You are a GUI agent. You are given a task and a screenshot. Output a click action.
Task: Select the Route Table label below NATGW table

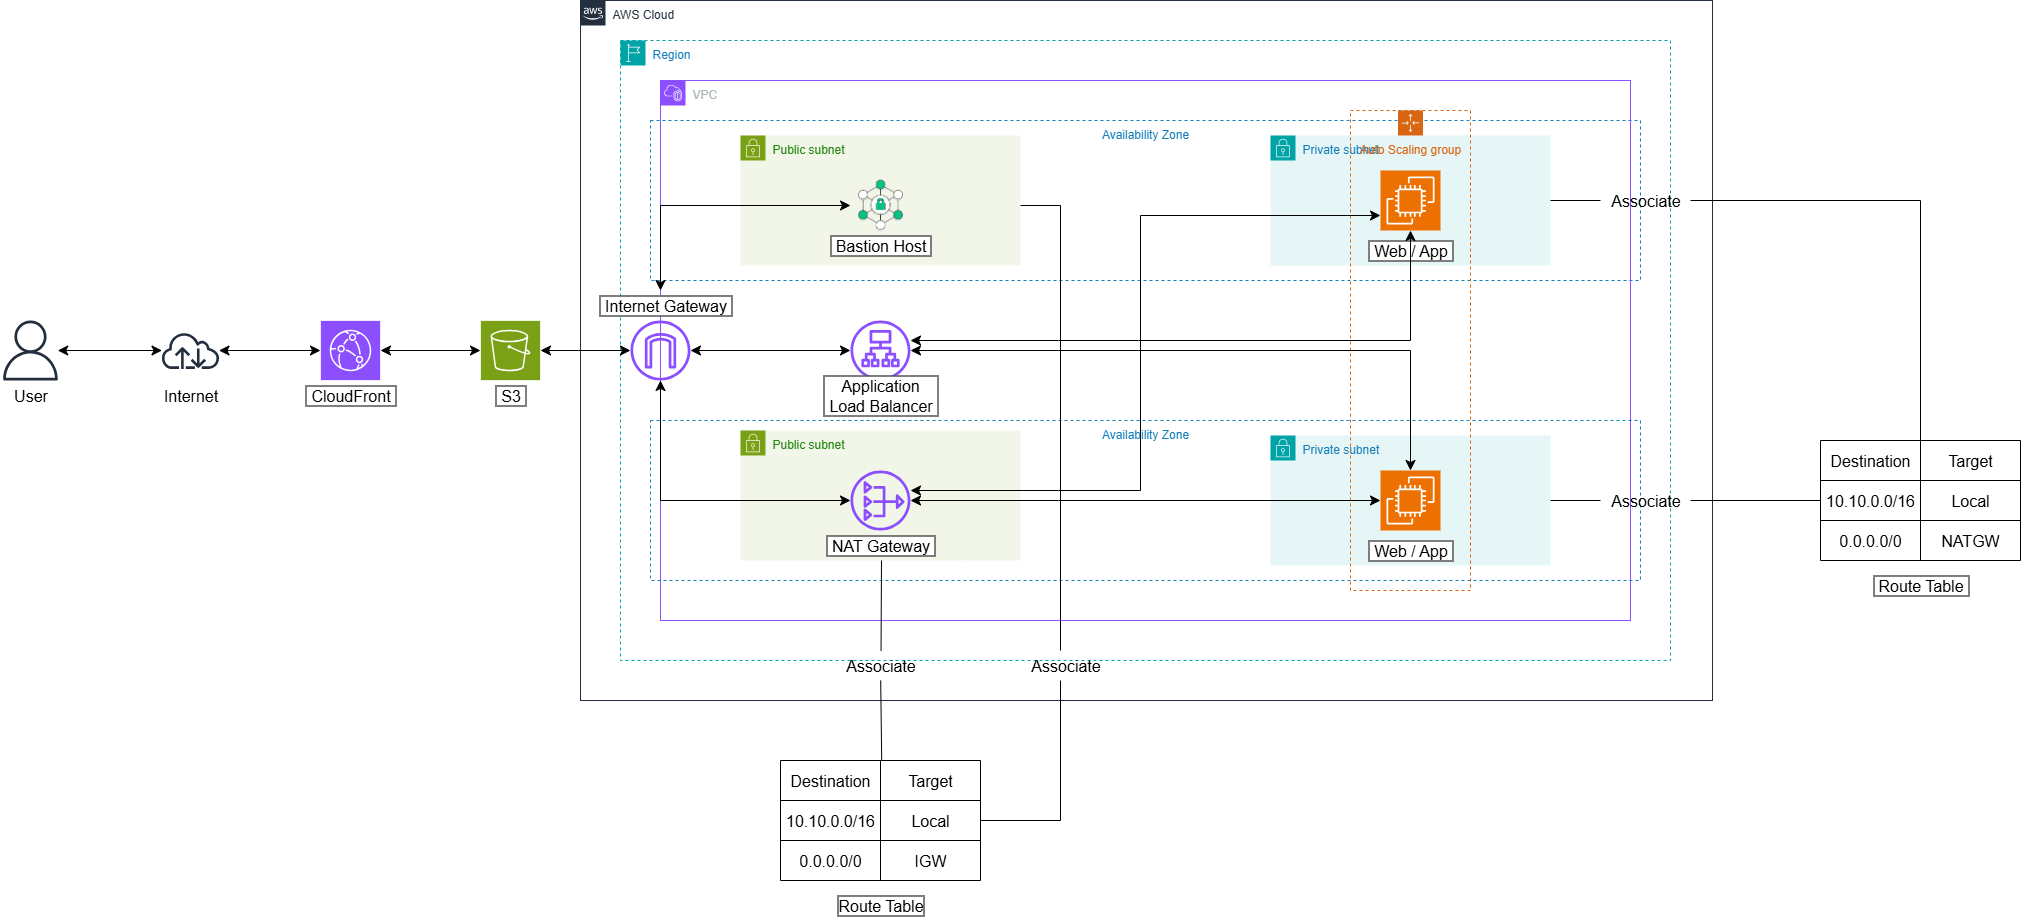1921,586
